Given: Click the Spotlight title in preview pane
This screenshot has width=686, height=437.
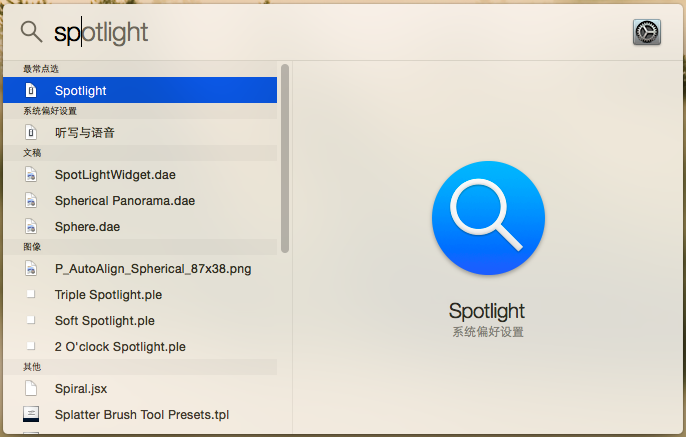Looking at the screenshot, I should pos(486,311).
